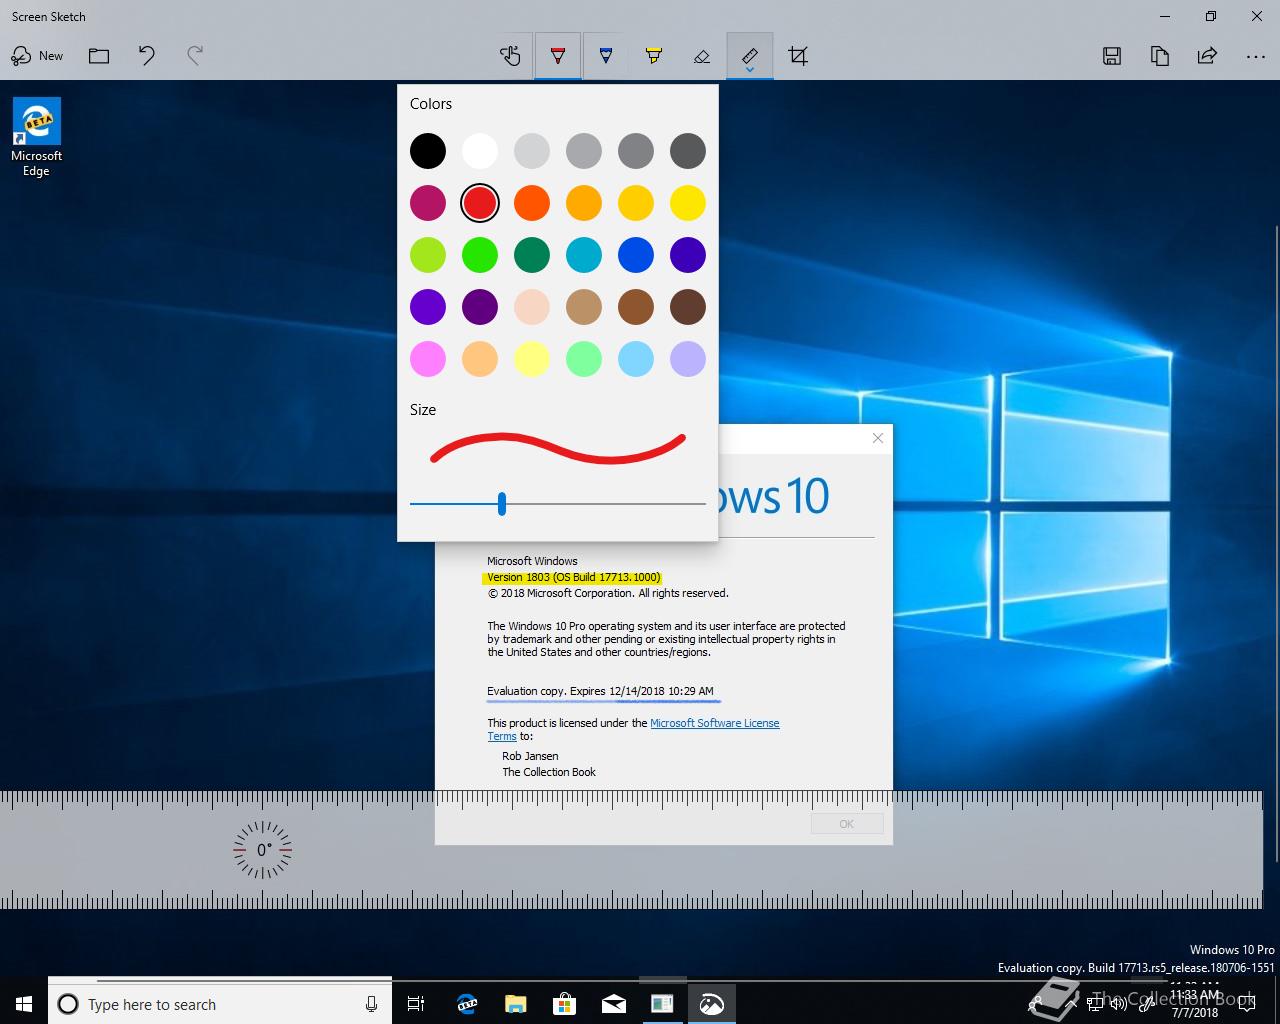Open Task View on taskbar

click(416, 1004)
